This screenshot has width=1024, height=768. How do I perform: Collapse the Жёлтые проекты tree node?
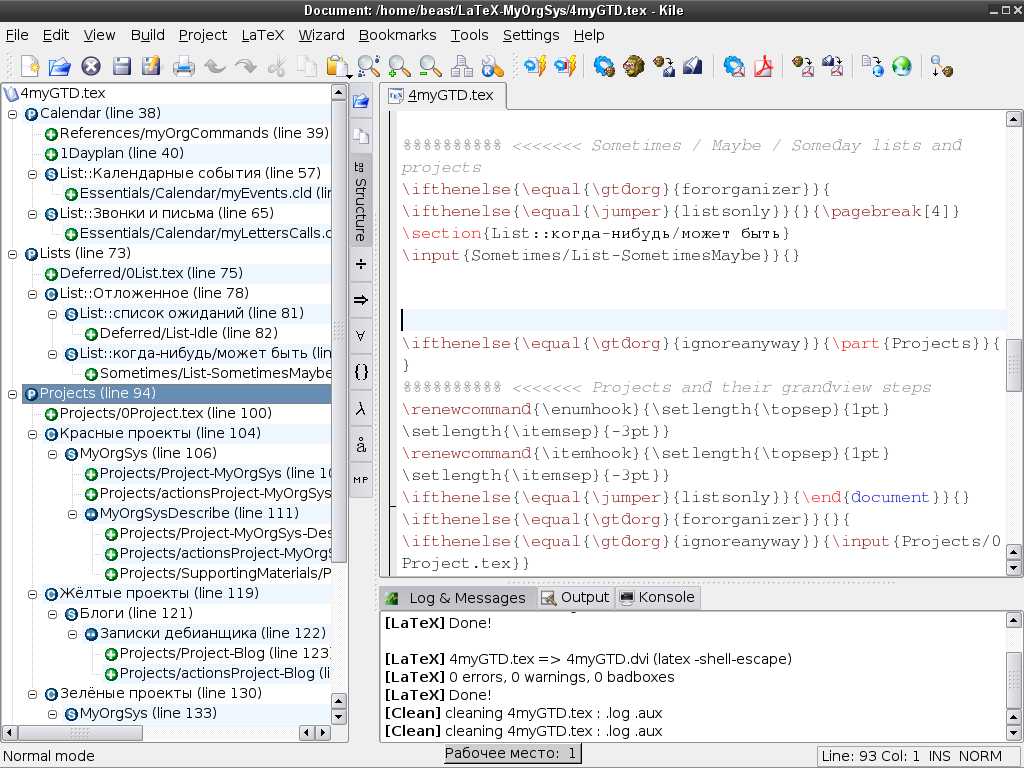[32, 593]
